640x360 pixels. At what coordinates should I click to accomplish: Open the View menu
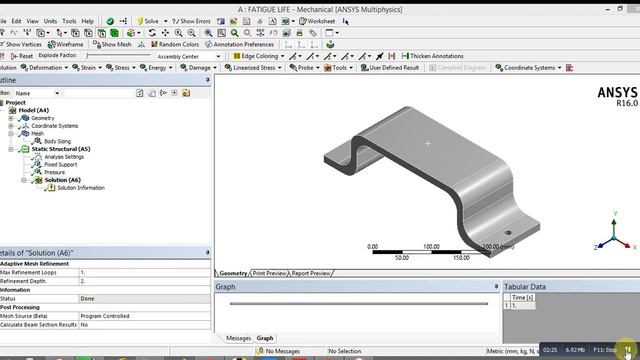pos(33,21)
